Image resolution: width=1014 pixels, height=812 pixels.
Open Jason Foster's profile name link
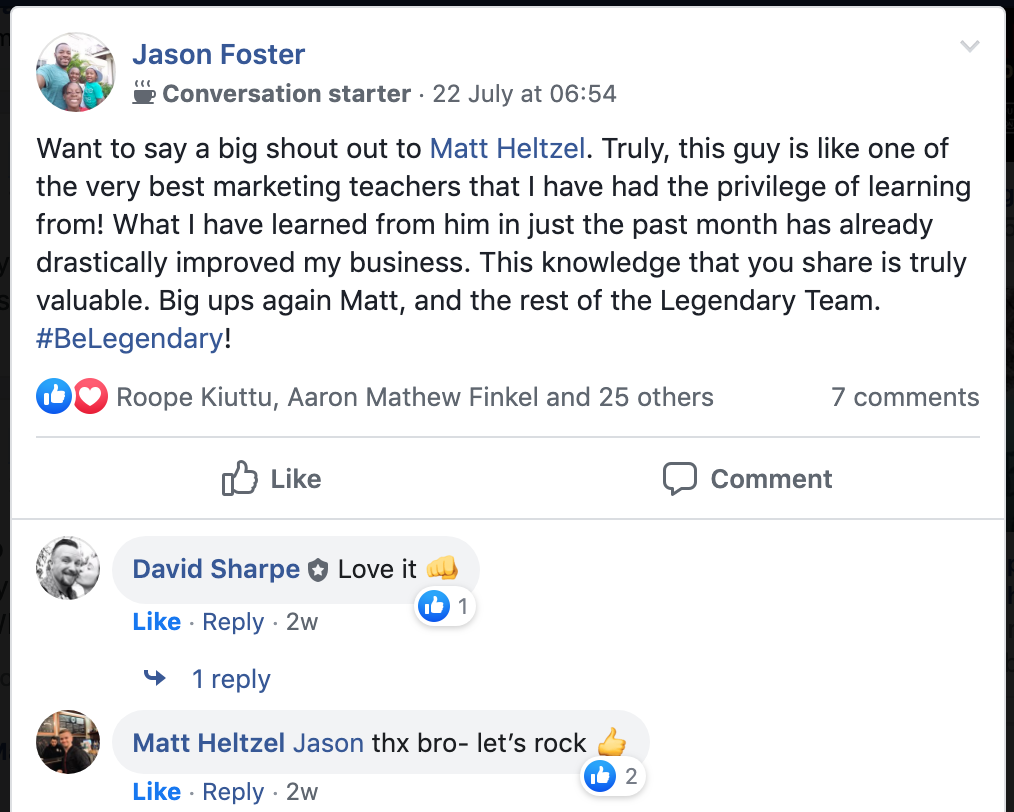click(219, 54)
